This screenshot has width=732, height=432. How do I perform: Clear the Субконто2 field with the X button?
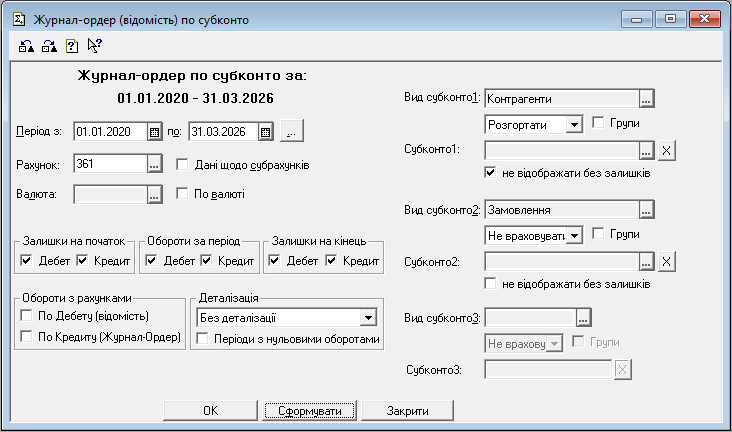pyautogui.click(x=668, y=262)
